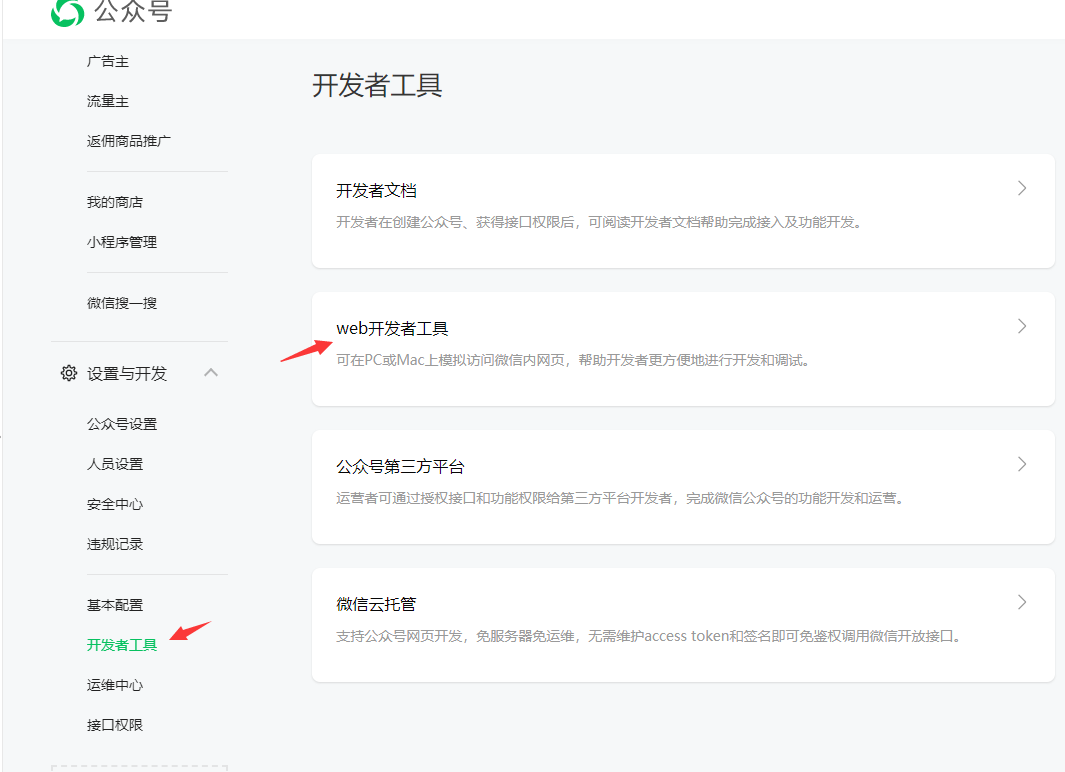Open 运维中心 in sidebar
This screenshot has width=1065, height=772.
click(x=115, y=685)
